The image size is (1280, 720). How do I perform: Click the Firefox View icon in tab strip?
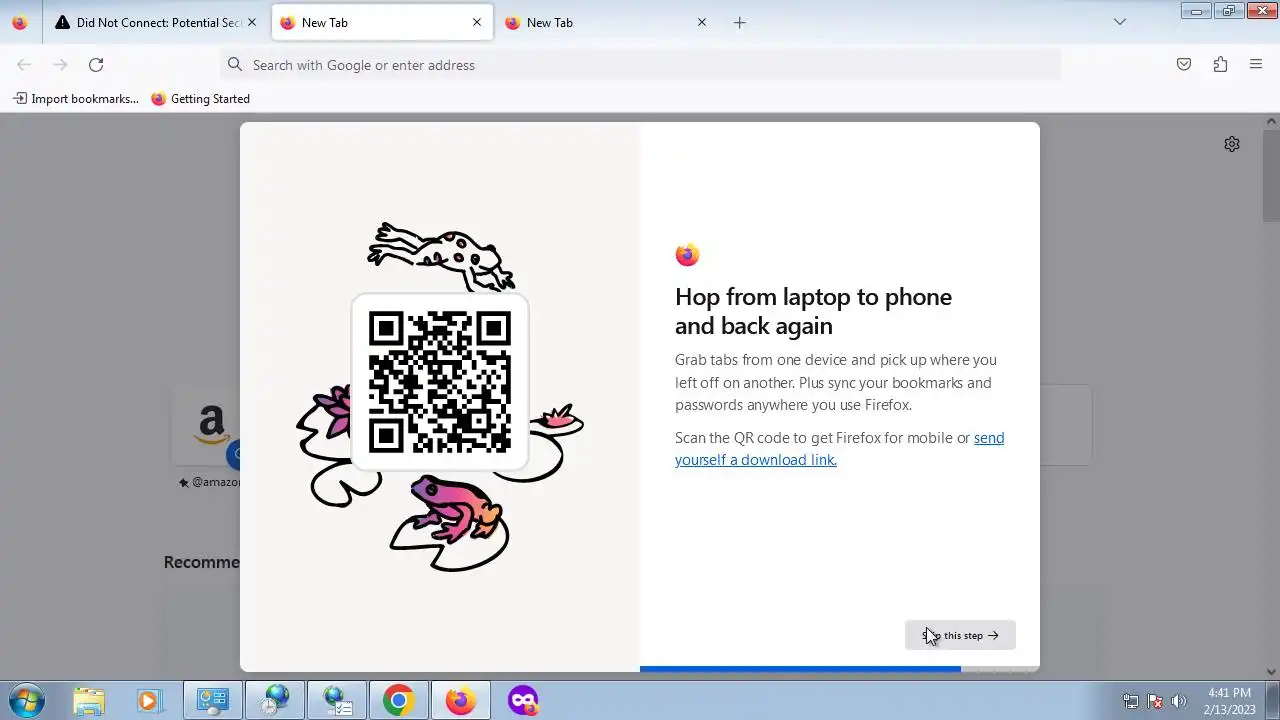(20, 22)
